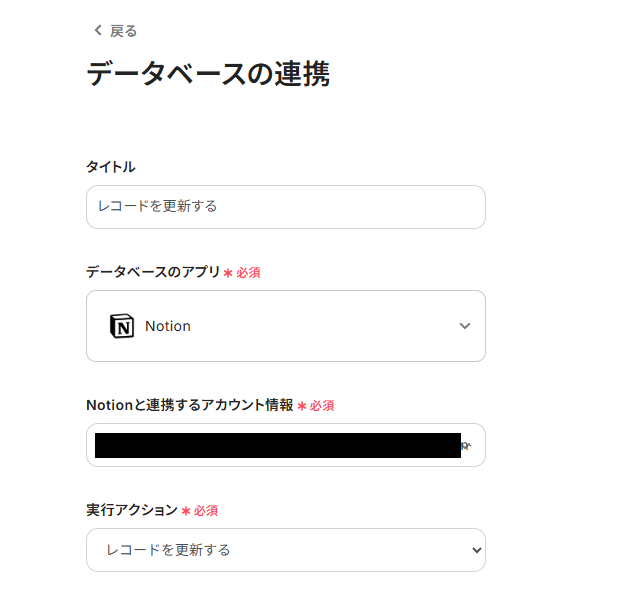628x610 pixels.
Task: Click the redacted Notion account information field
Action: 277,445
